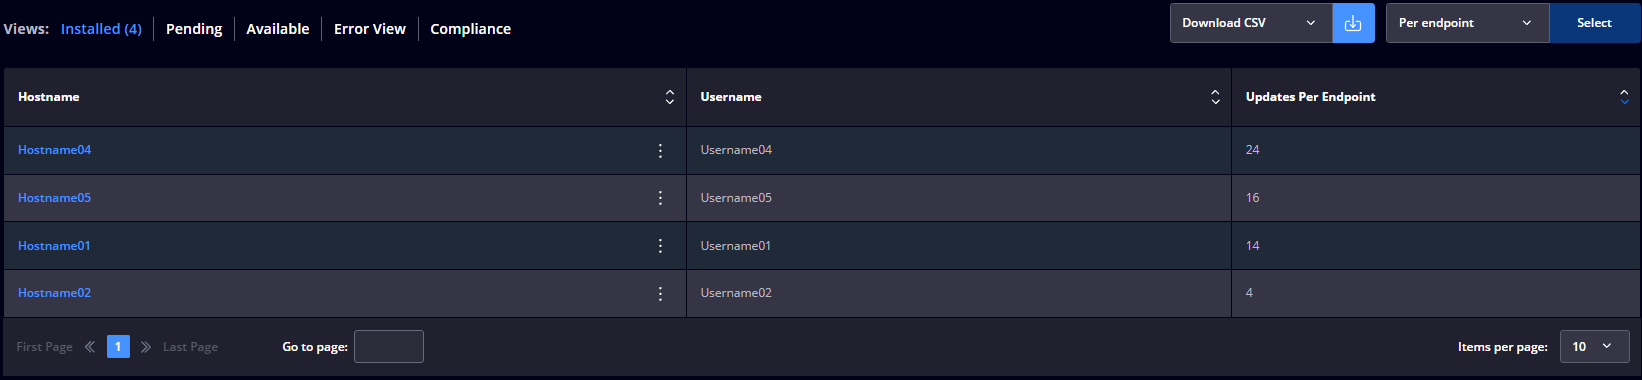This screenshot has width=1642, height=380.
Task: Click the Select button
Action: coord(1594,23)
